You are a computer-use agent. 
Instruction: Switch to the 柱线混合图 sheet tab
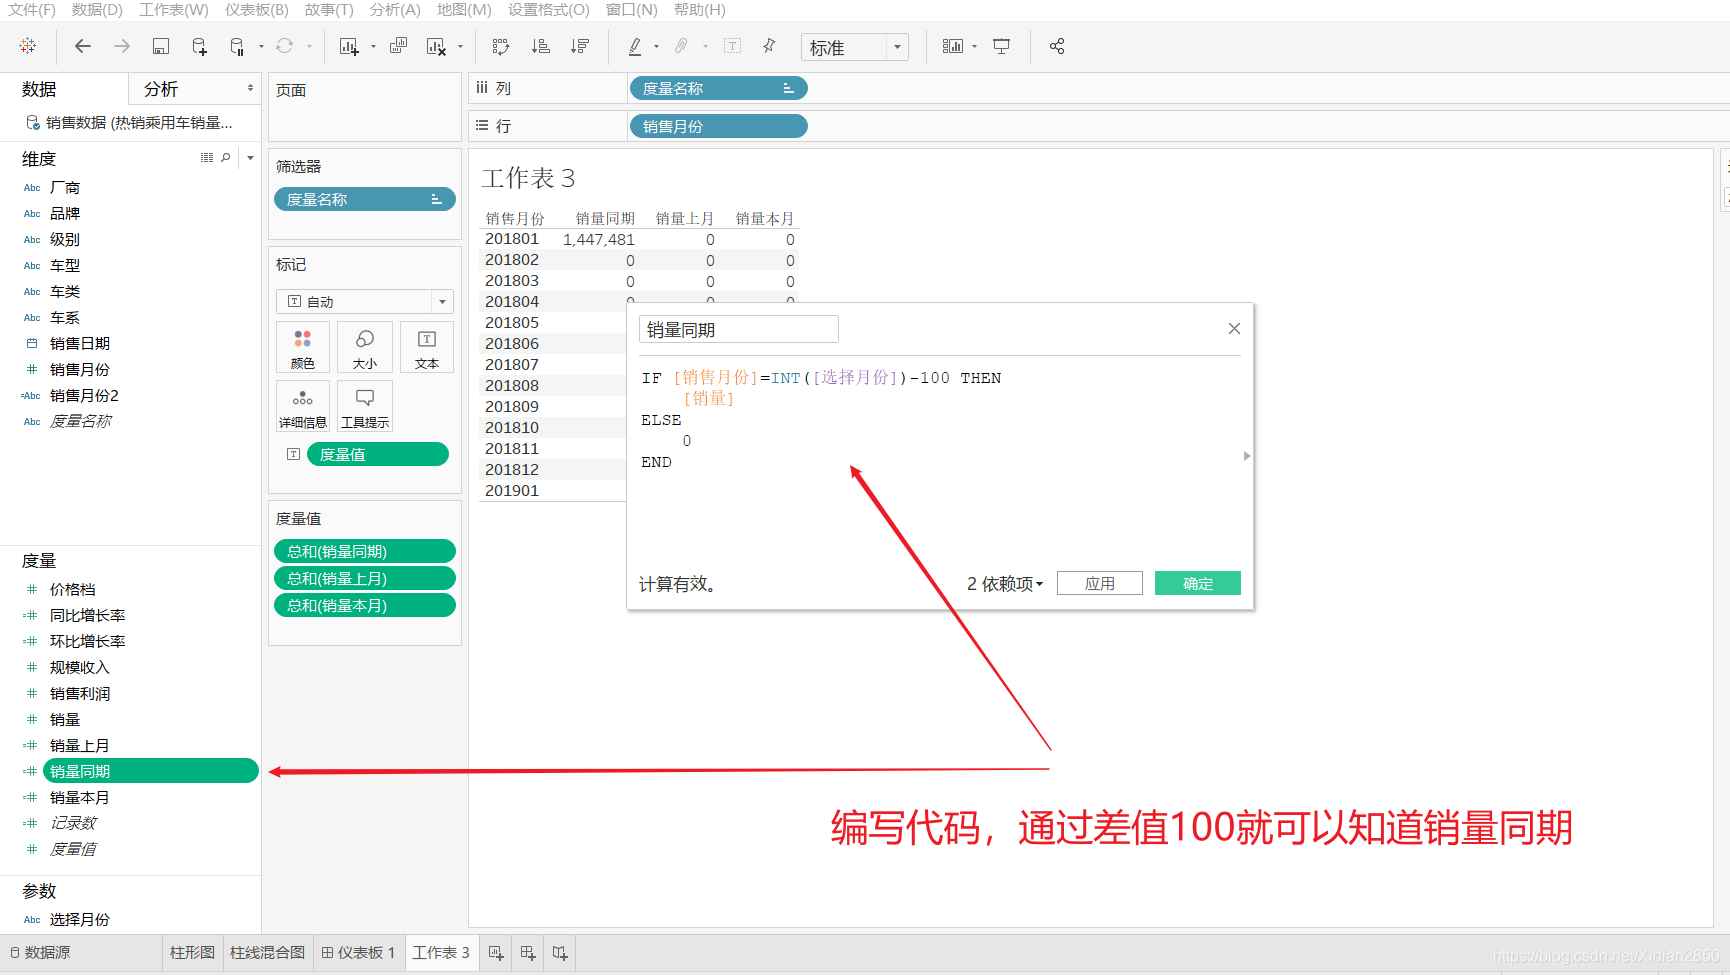point(267,952)
